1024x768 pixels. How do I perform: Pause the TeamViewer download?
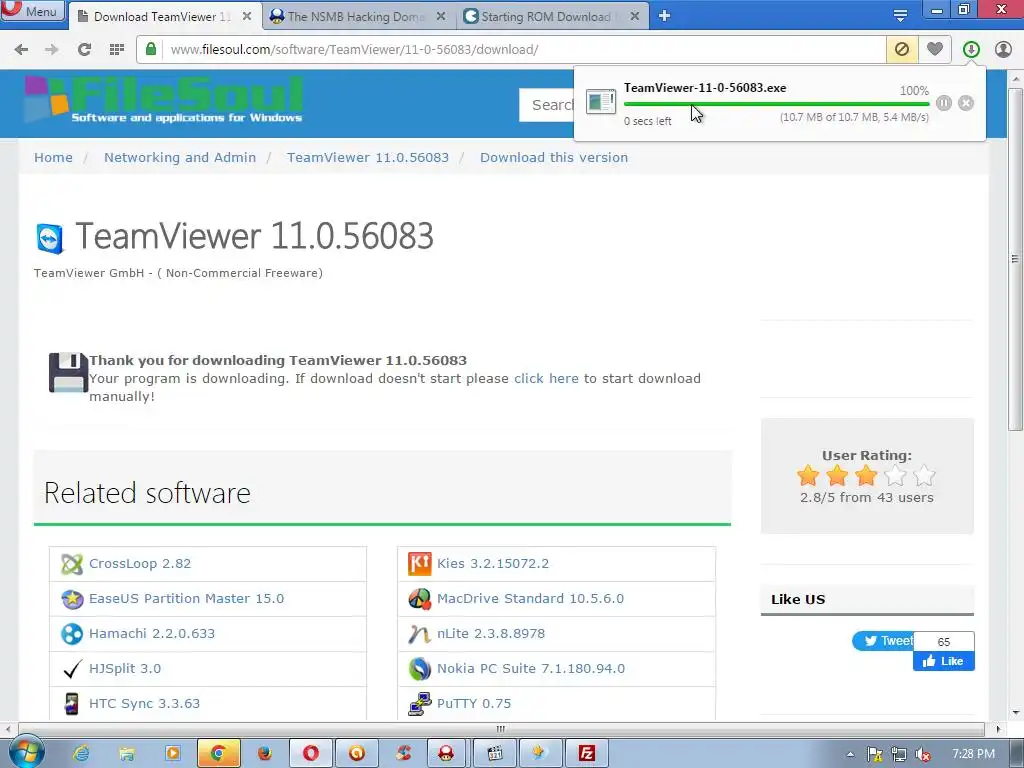(944, 103)
